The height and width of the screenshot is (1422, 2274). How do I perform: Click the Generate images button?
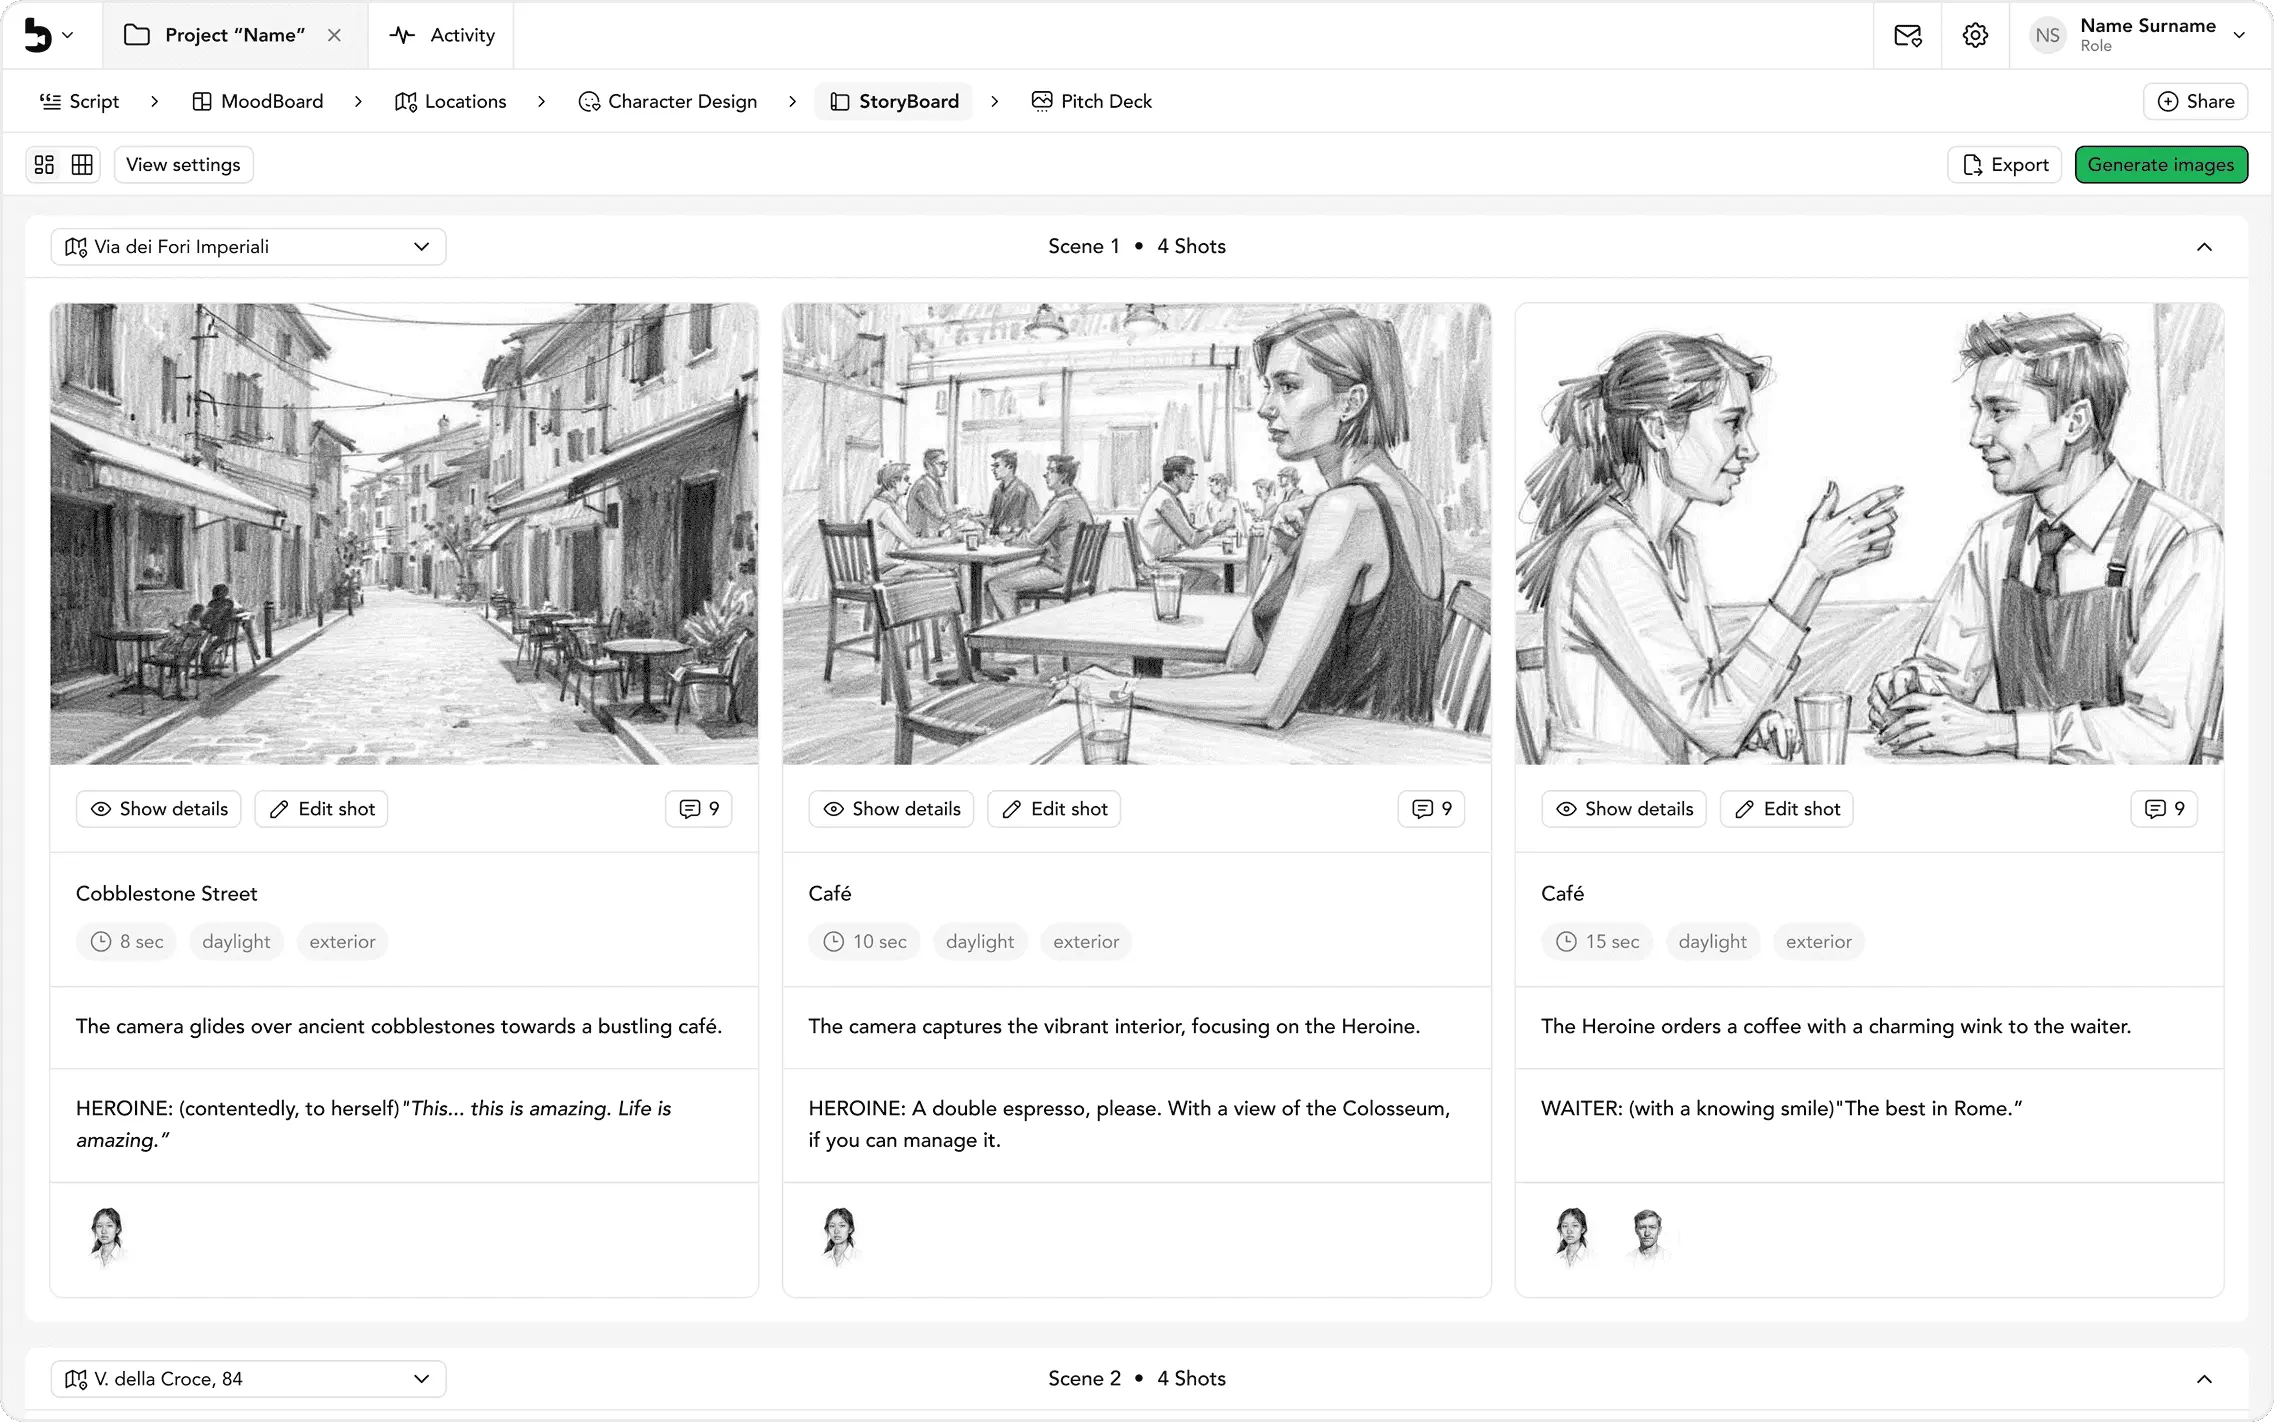tap(2161, 165)
